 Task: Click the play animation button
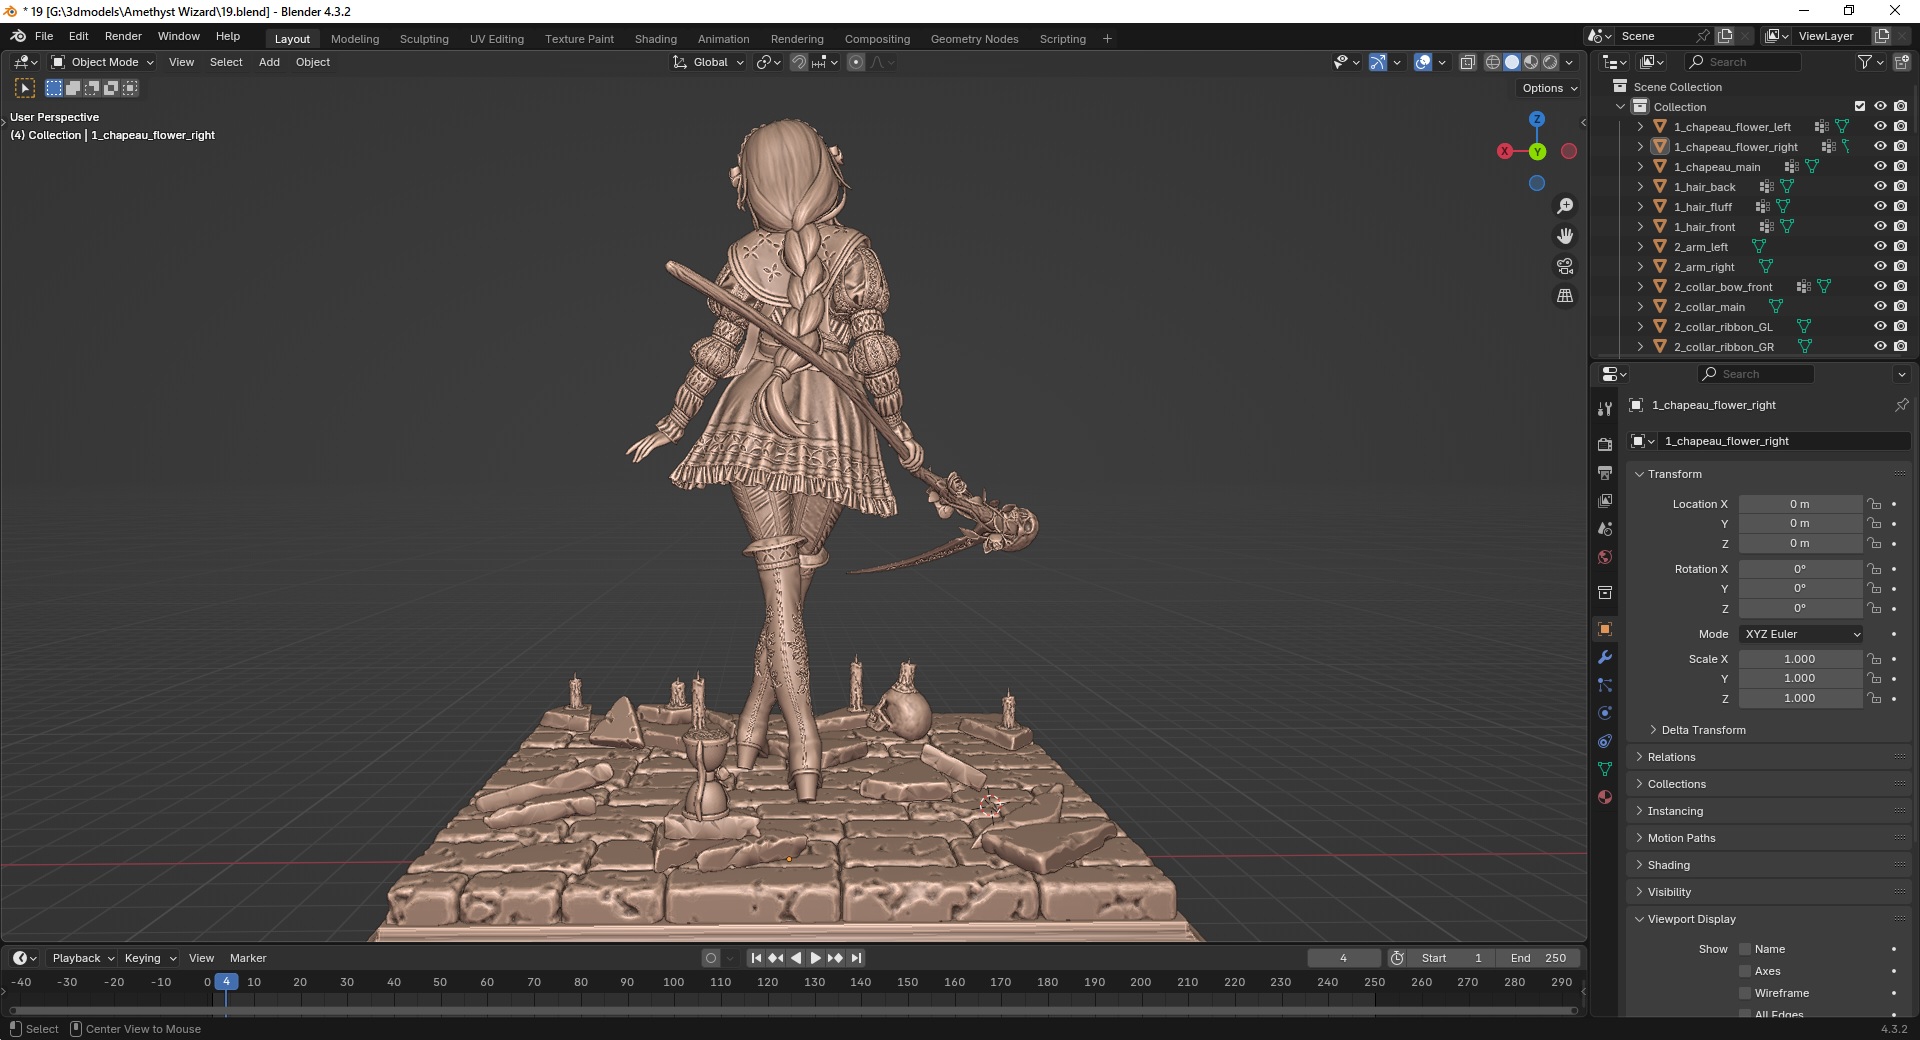click(815, 958)
